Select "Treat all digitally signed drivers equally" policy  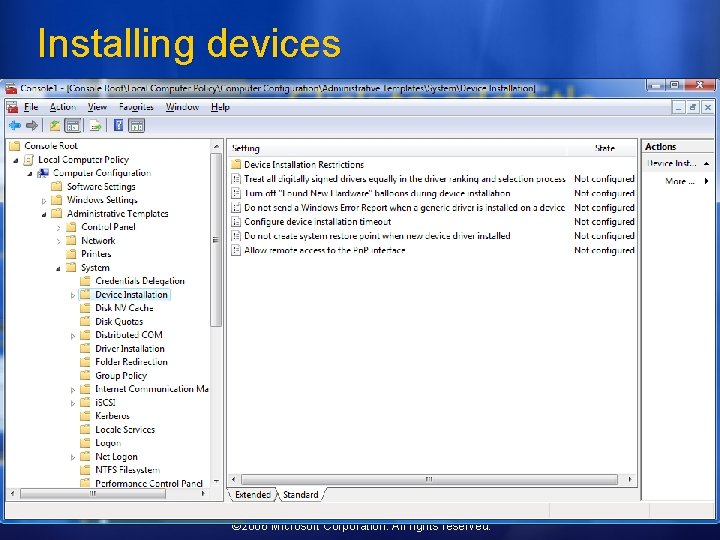coord(405,179)
